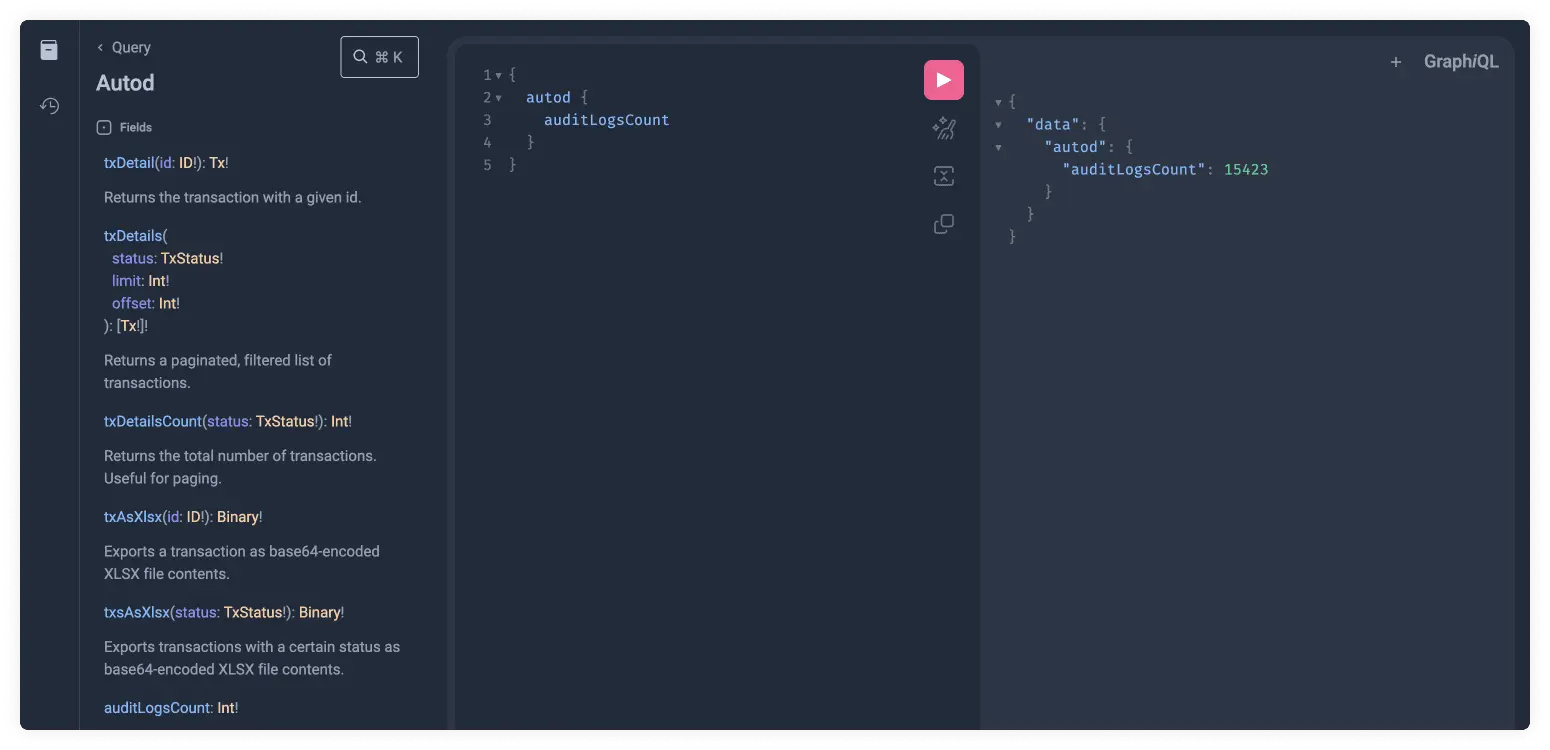Select the auditLogsCount field in the docs
Image resolution: width=1550 pixels, height=750 pixels.
point(156,707)
